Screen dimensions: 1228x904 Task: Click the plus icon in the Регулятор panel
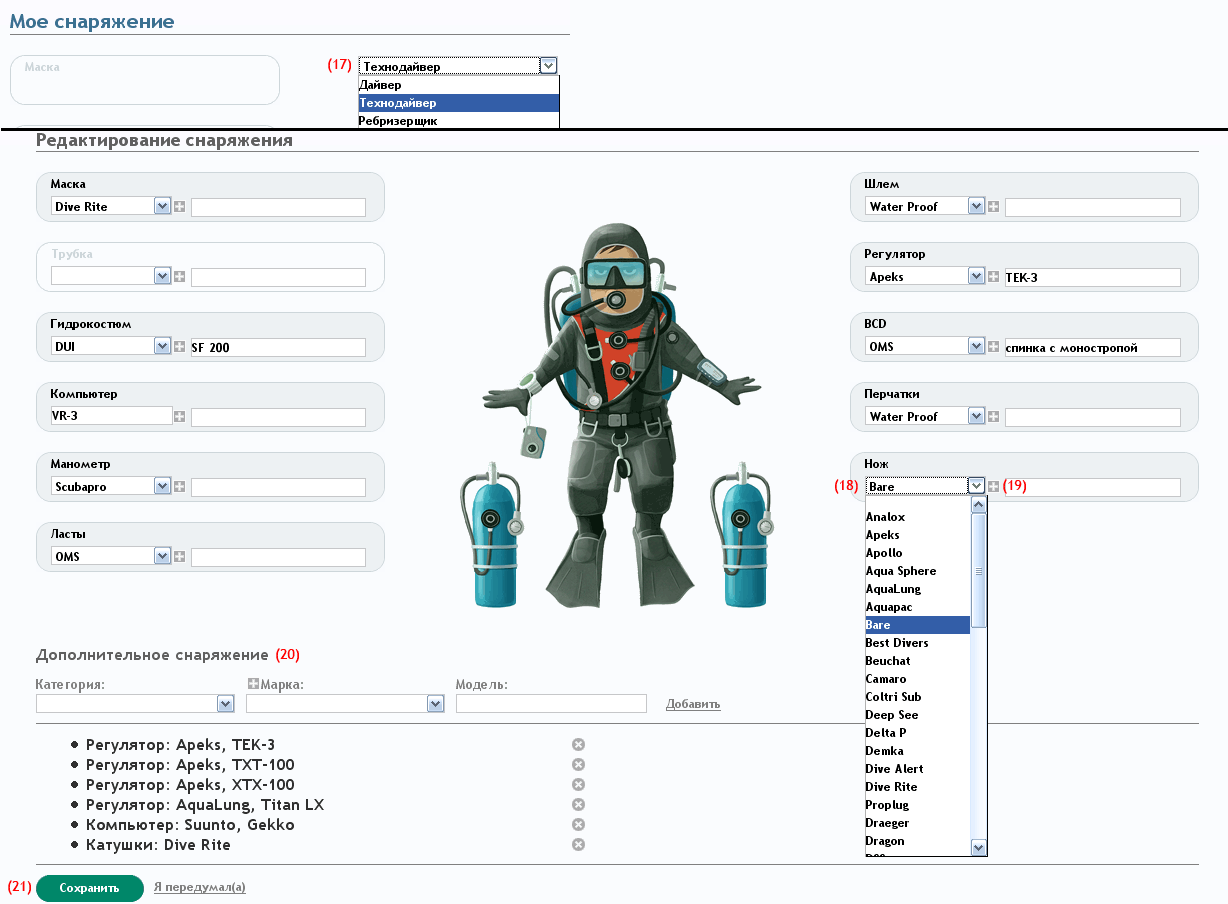click(x=994, y=277)
